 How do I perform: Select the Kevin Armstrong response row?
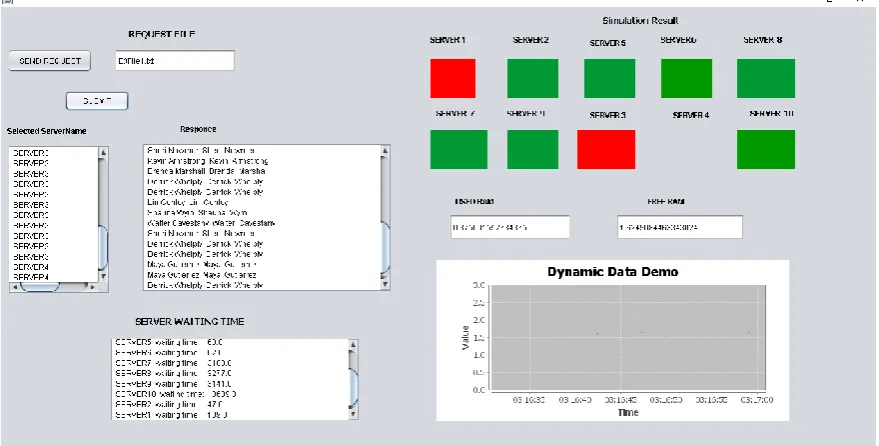[262, 161]
